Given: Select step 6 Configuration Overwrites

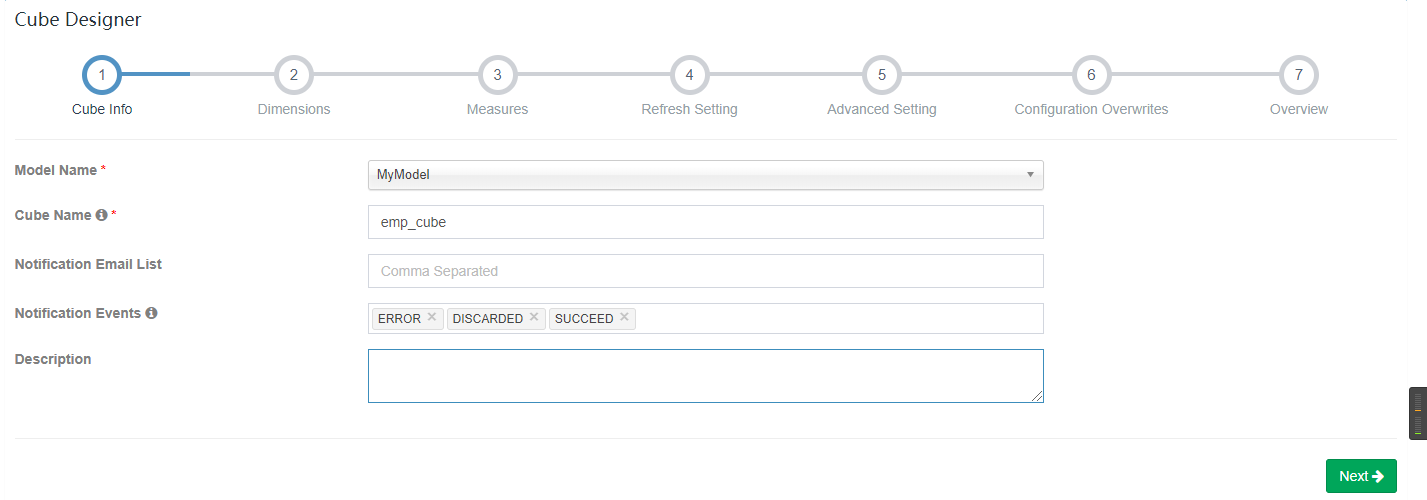Looking at the screenshot, I should [1091, 75].
